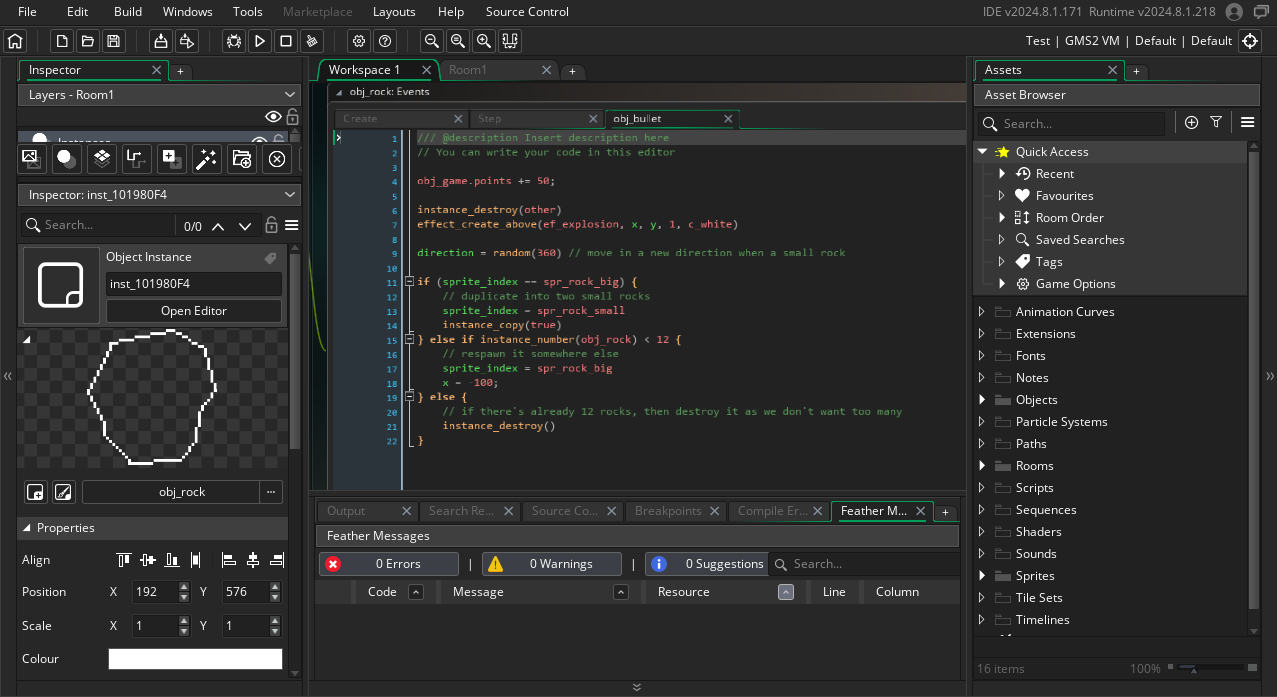Open Game Options gear in the toolbar
The image size is (1277, 697).
point(359,41)
